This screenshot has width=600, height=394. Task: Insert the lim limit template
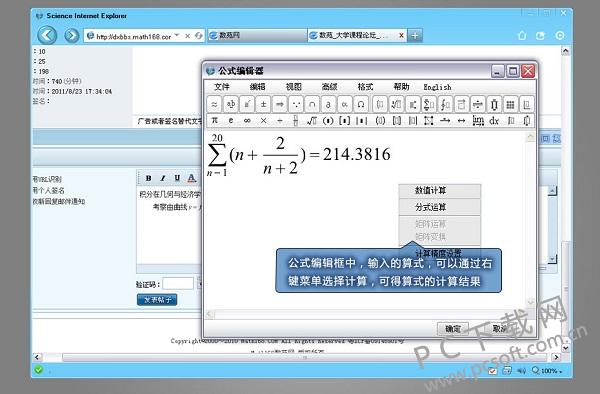(478, 120)
